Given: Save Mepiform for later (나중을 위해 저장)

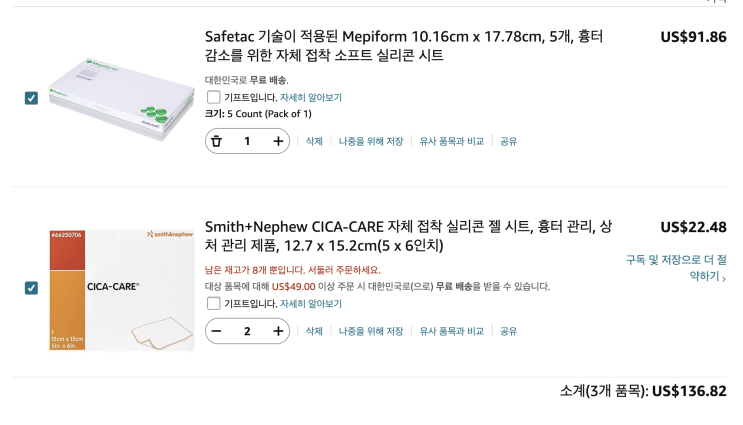Looking at the screenshot, I should click(x=371, y=141).
